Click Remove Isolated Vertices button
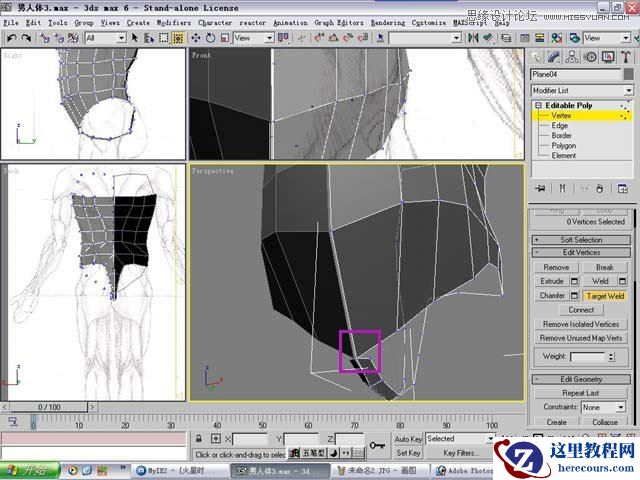The height and width of the screenshot is (480, 640). [x=581, y=324]
